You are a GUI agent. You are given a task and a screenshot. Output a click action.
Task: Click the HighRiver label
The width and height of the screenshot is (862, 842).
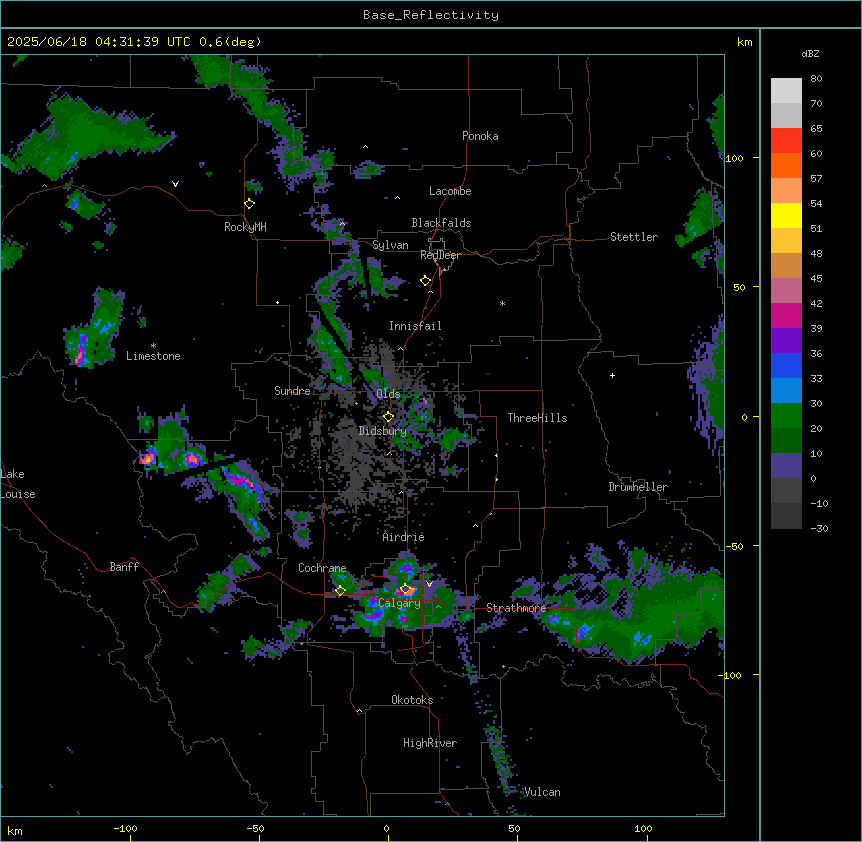coord(430,743)
